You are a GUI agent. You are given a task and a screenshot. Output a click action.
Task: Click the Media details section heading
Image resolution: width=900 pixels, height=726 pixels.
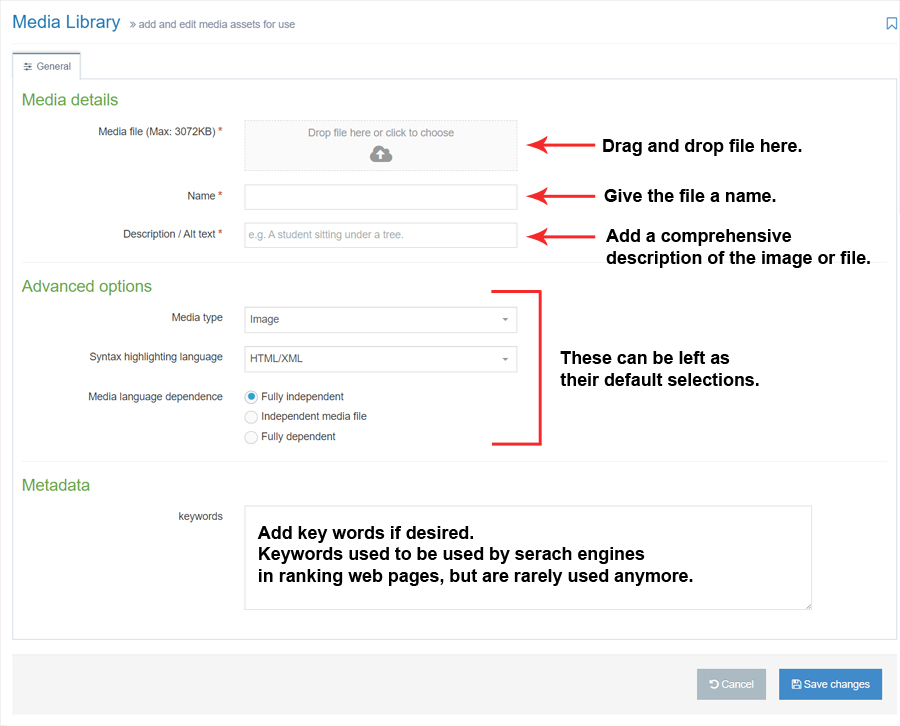point(70,100)
